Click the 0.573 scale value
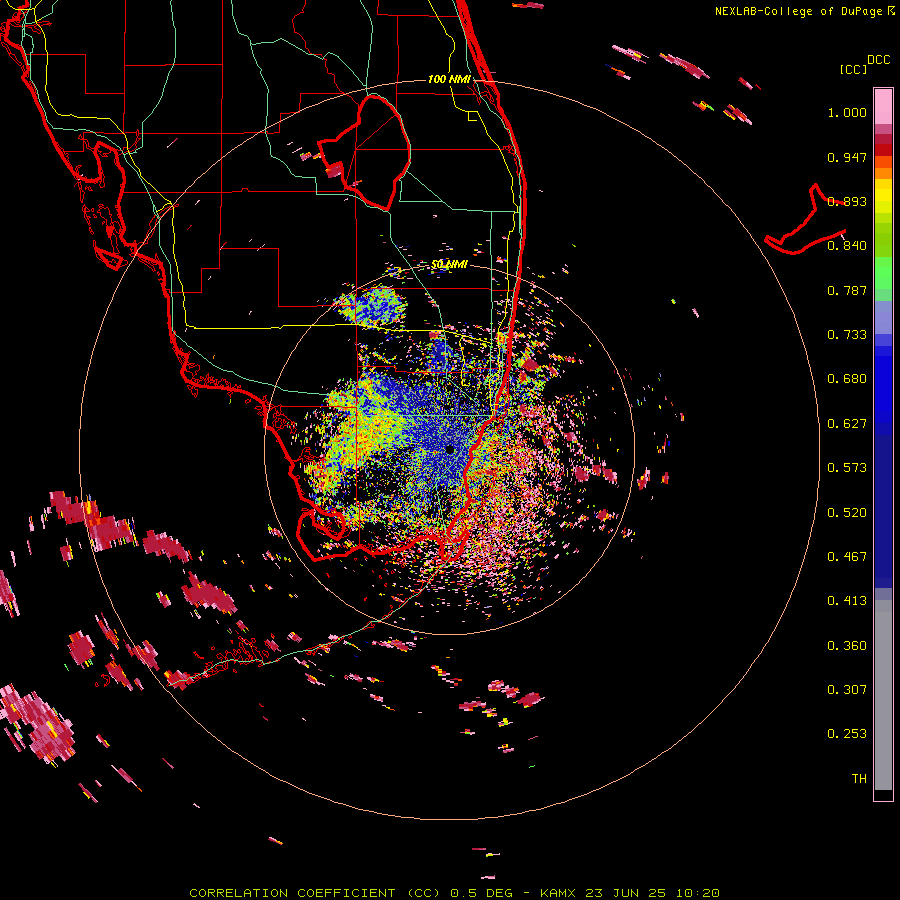900x900 pixels. pyautogui.click(x=847, y=468)
